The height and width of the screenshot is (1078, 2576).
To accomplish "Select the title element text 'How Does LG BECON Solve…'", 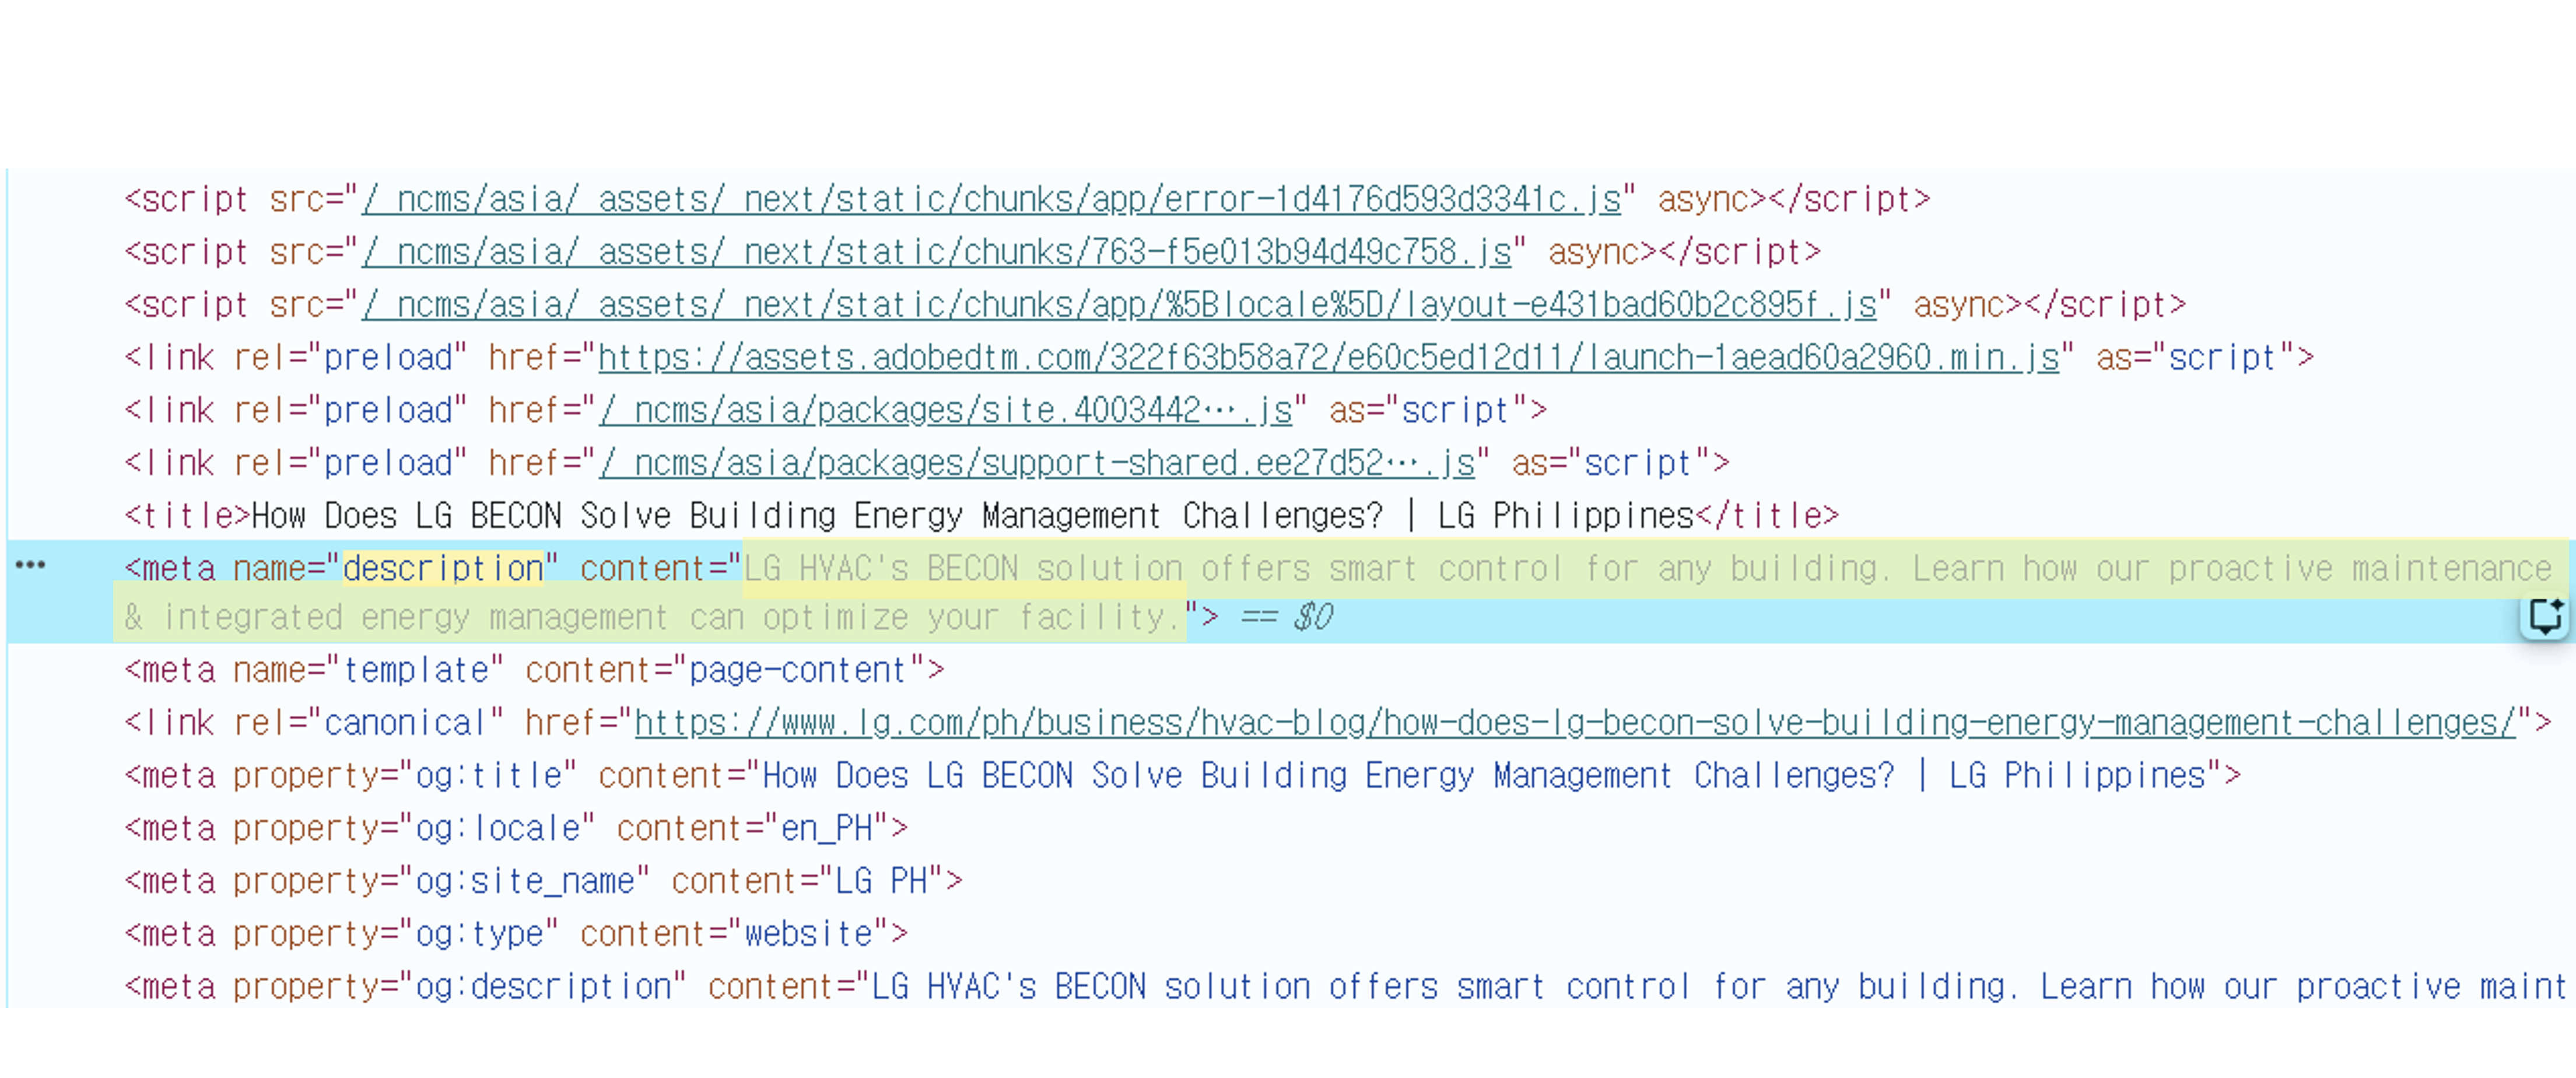I will [972, 516].
